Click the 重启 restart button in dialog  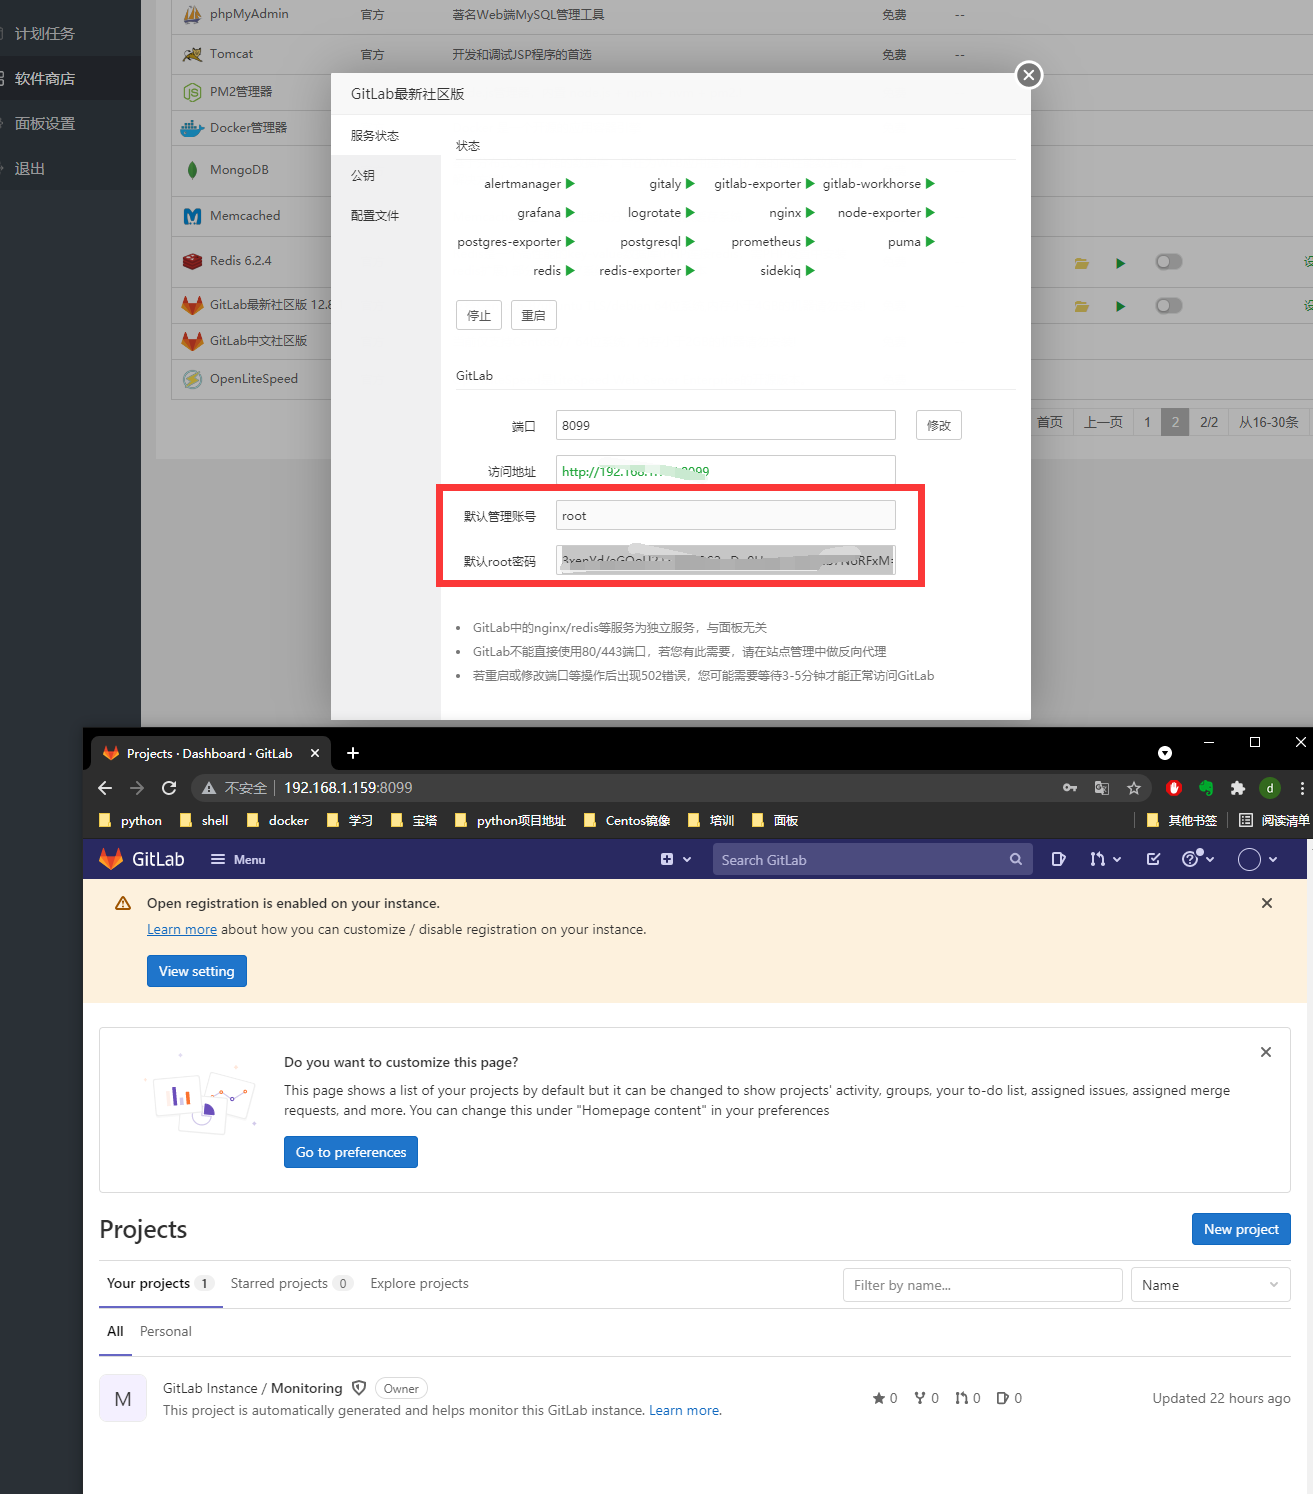pos(534,315)
